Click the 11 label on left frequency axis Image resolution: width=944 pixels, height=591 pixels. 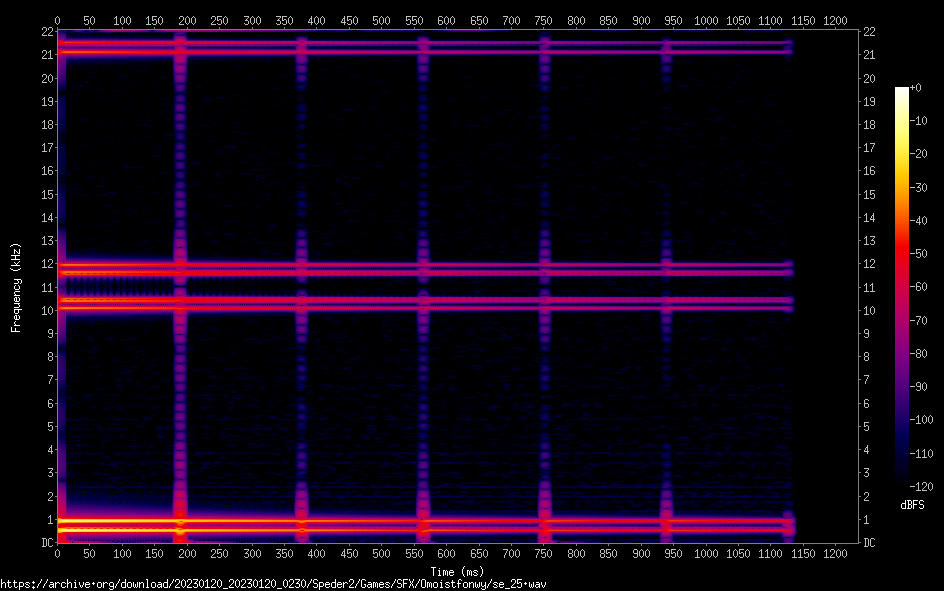coord(45,288)
